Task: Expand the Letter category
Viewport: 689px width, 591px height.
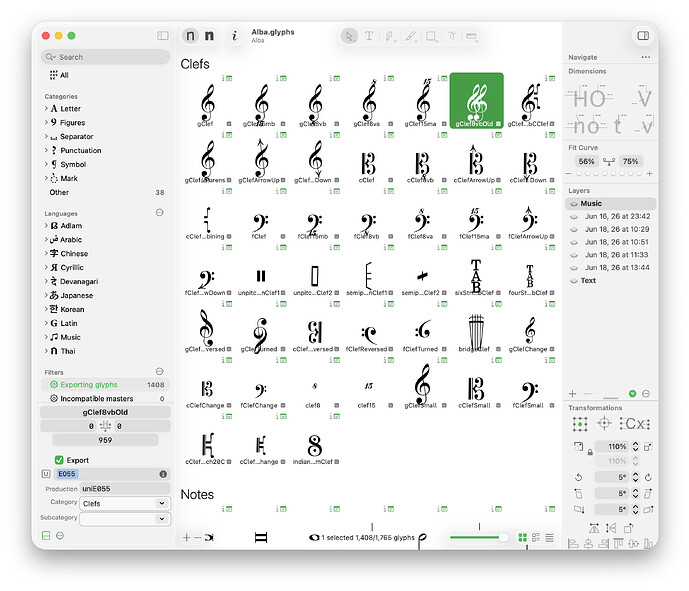Action: tap(46, 108)
